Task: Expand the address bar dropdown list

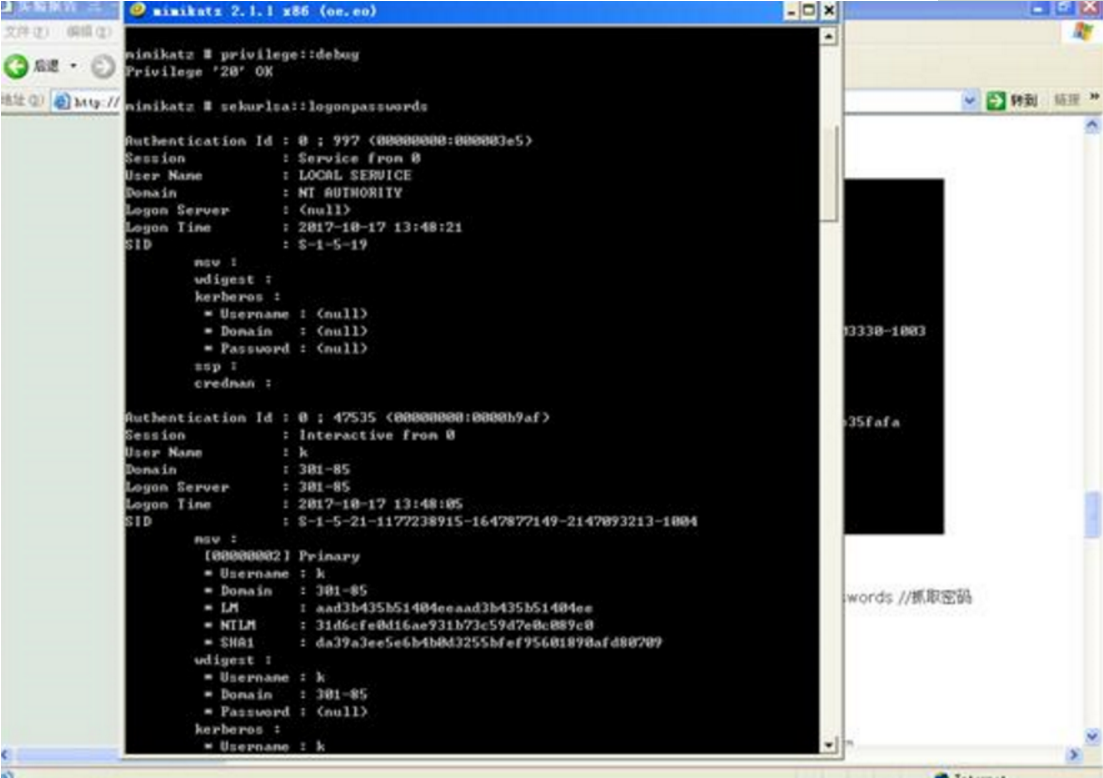Action: [969, 101]
